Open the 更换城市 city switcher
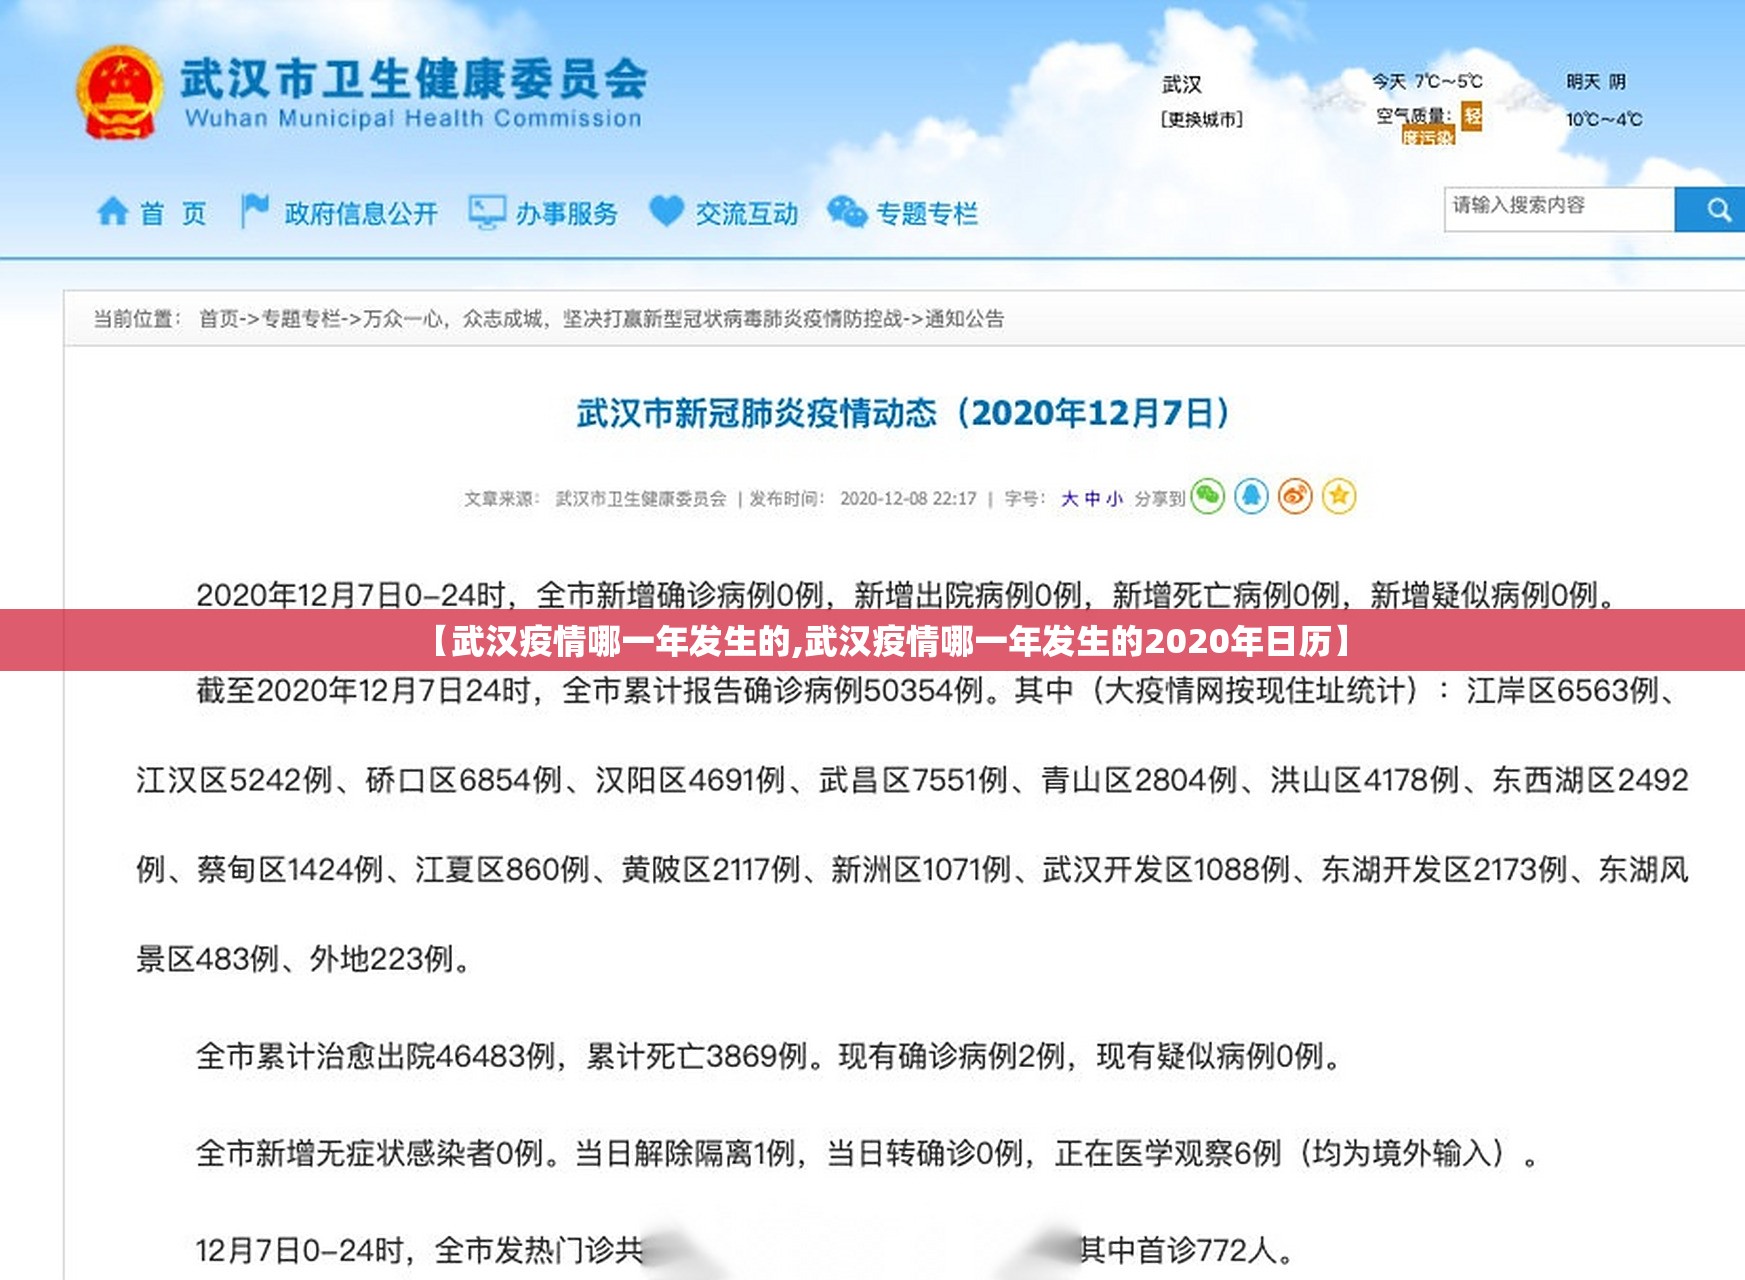 pyautogui.click(x=1201, y=120)
